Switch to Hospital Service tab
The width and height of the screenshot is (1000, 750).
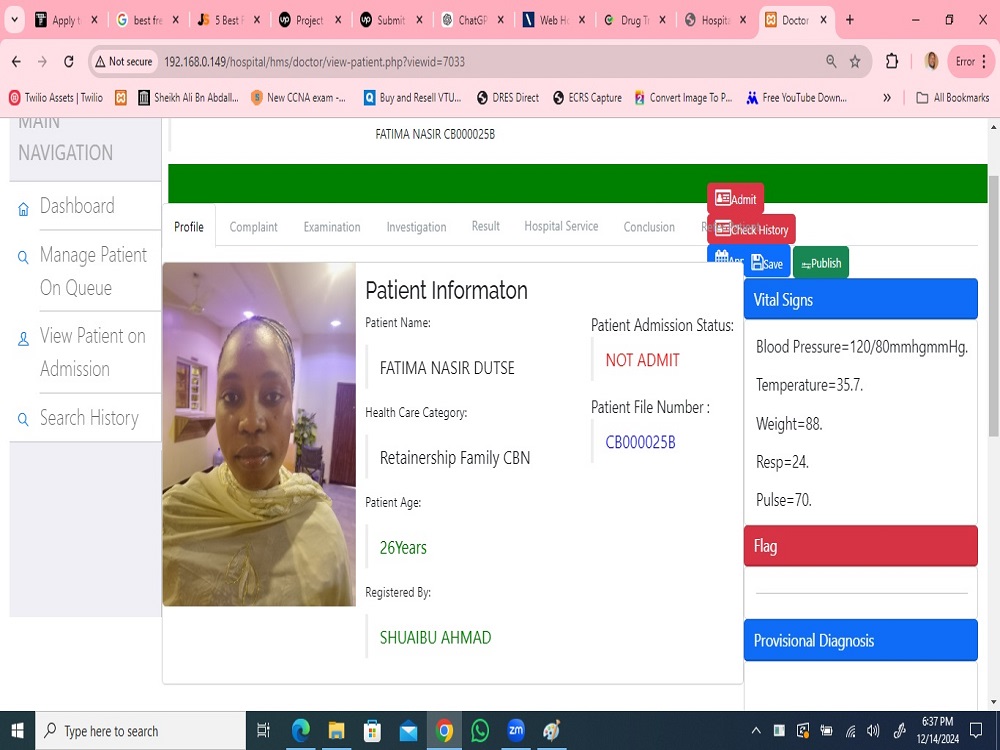coord(561,226)
